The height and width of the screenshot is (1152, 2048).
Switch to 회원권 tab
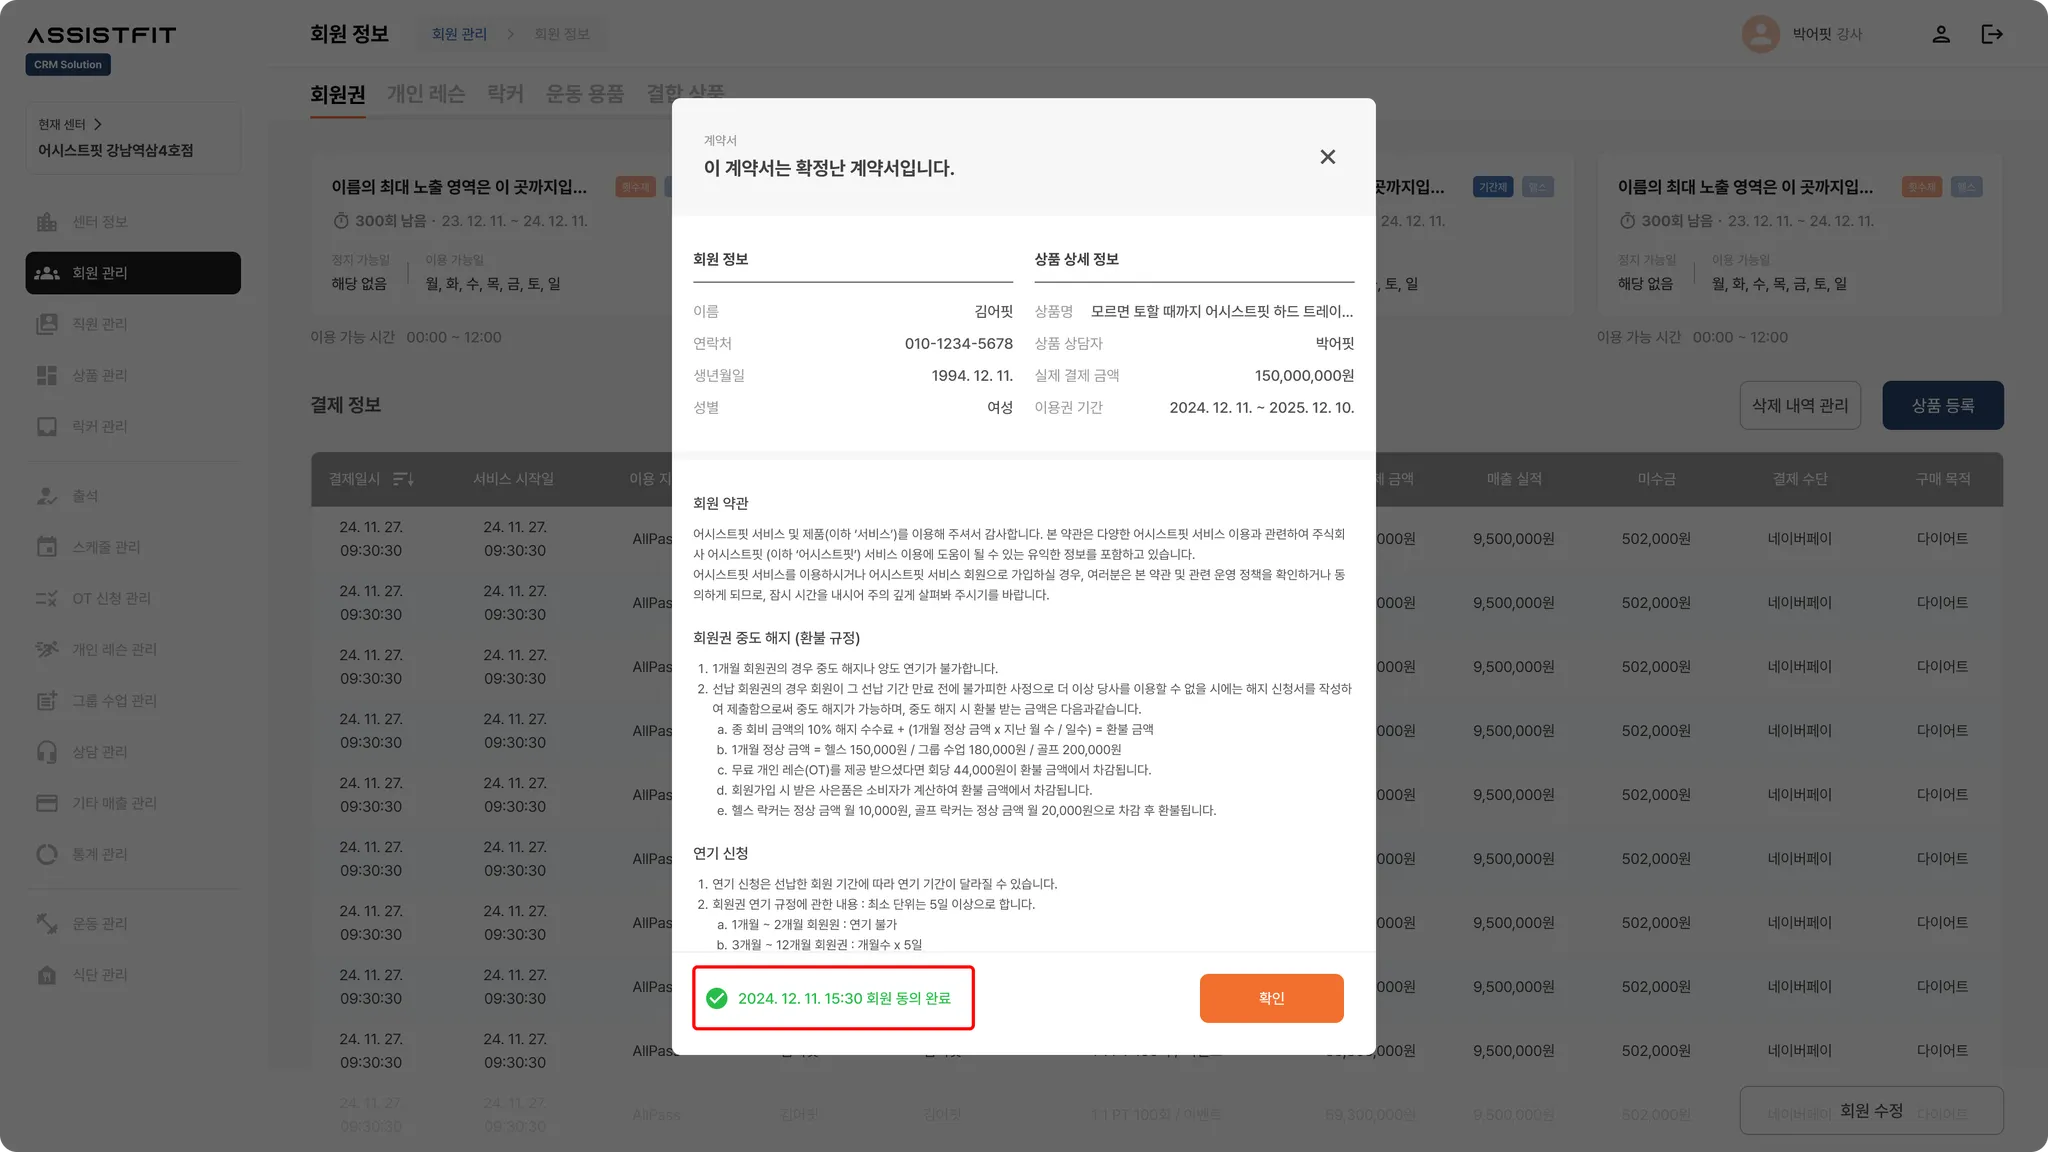click(337, 94)
